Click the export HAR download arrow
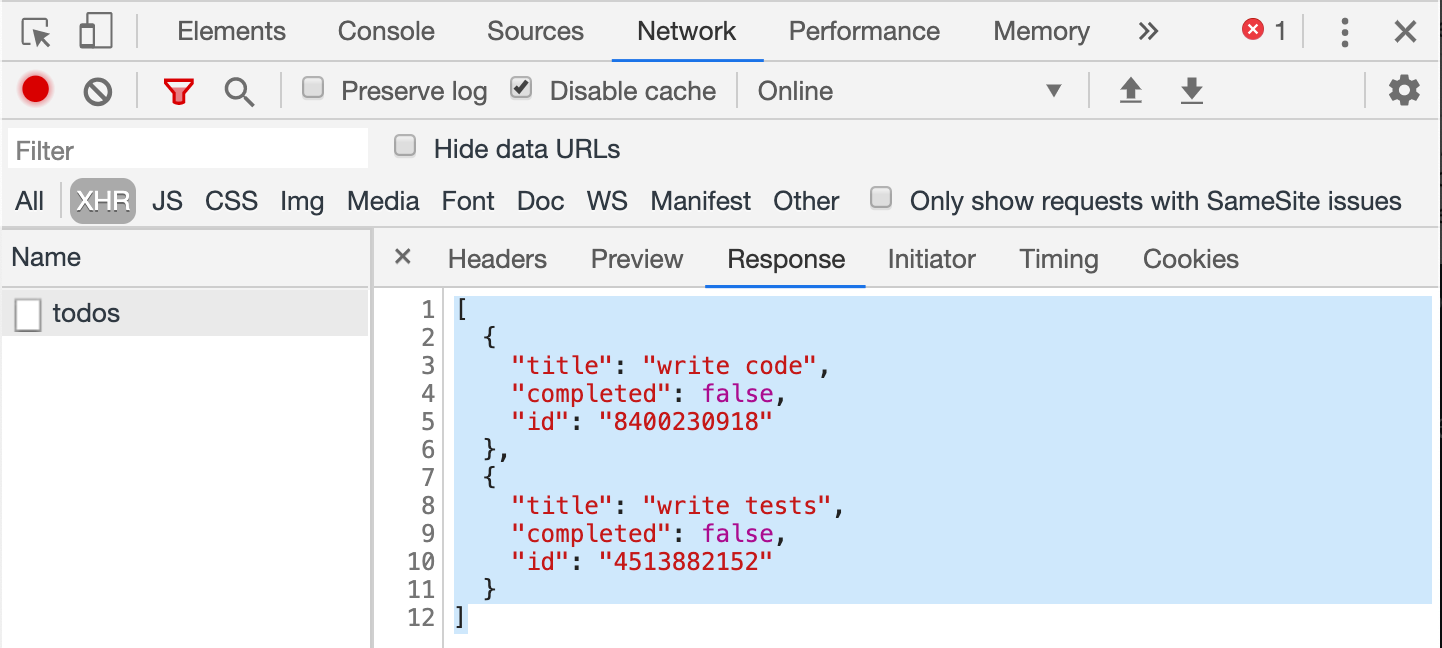 pos(1191,92)
